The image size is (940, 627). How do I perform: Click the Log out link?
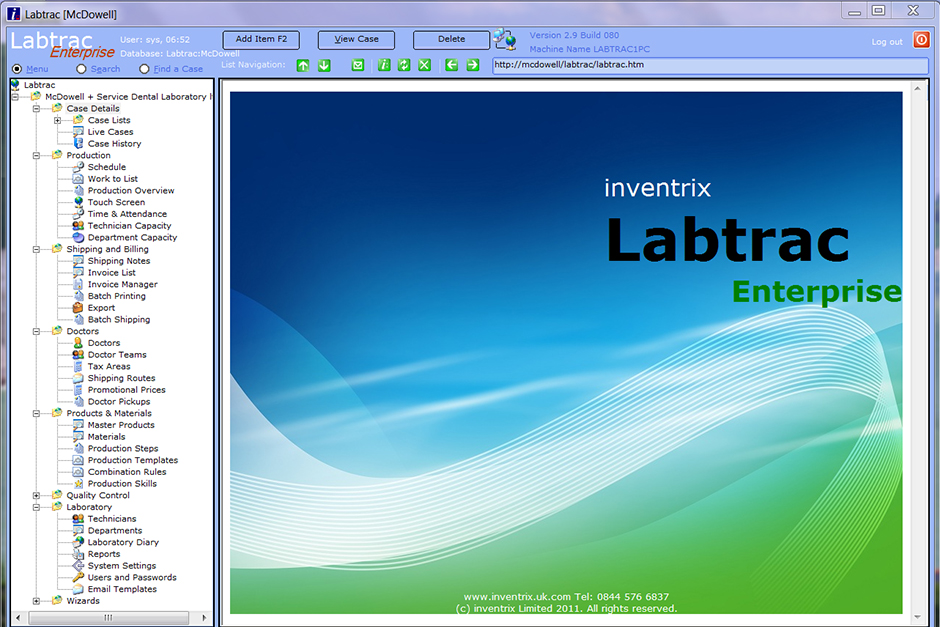pyautogui.click(x=887, y=42)
